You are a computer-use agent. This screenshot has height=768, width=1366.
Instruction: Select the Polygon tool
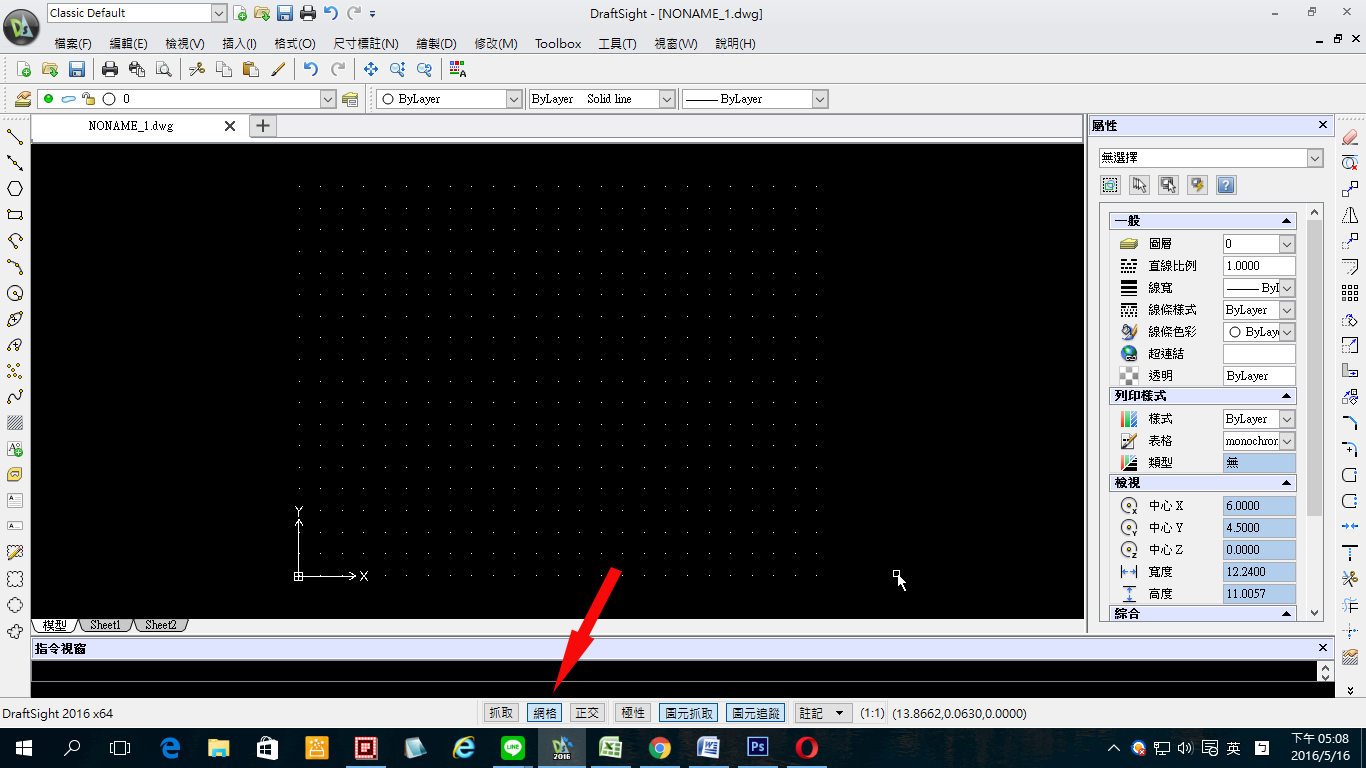pos(15,189)
